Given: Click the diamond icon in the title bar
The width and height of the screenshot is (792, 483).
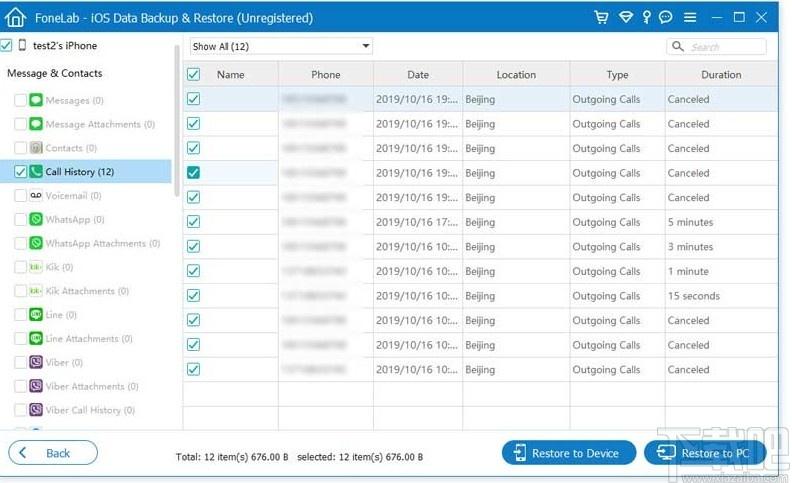Looking at the screenshot, I should click(626, 17).
